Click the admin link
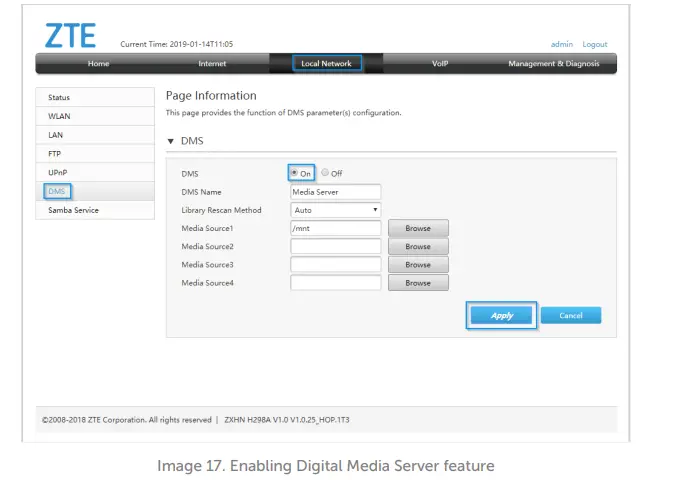 [562, 44]
